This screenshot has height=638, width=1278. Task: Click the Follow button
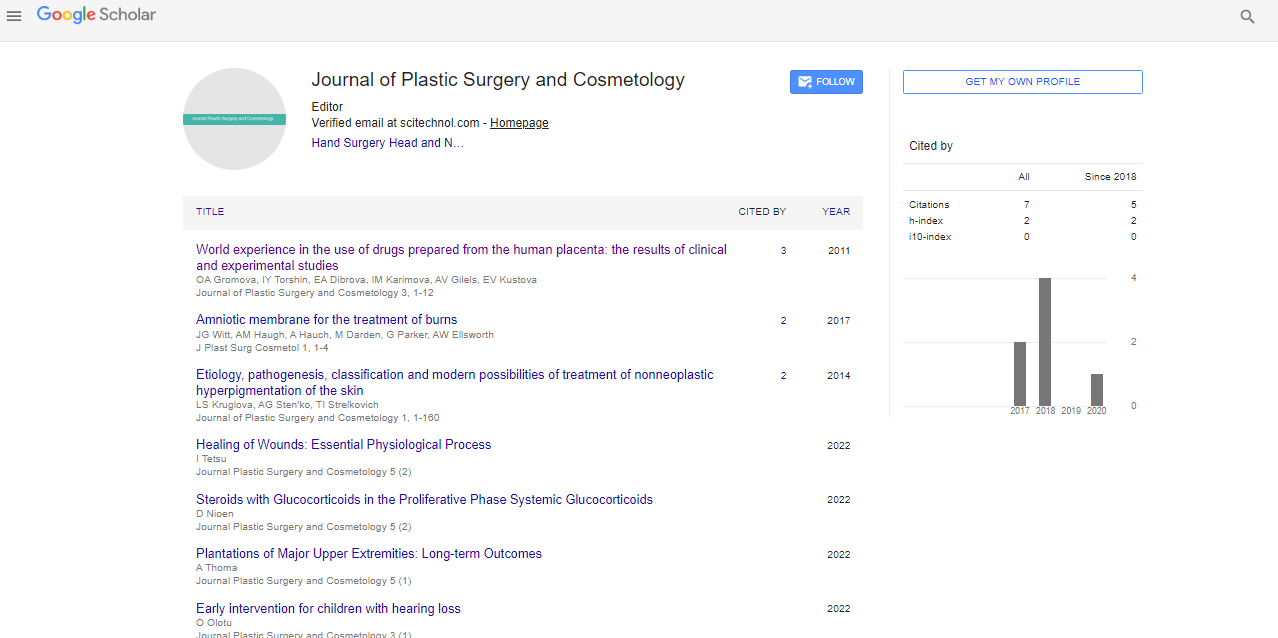click(826, 82)
